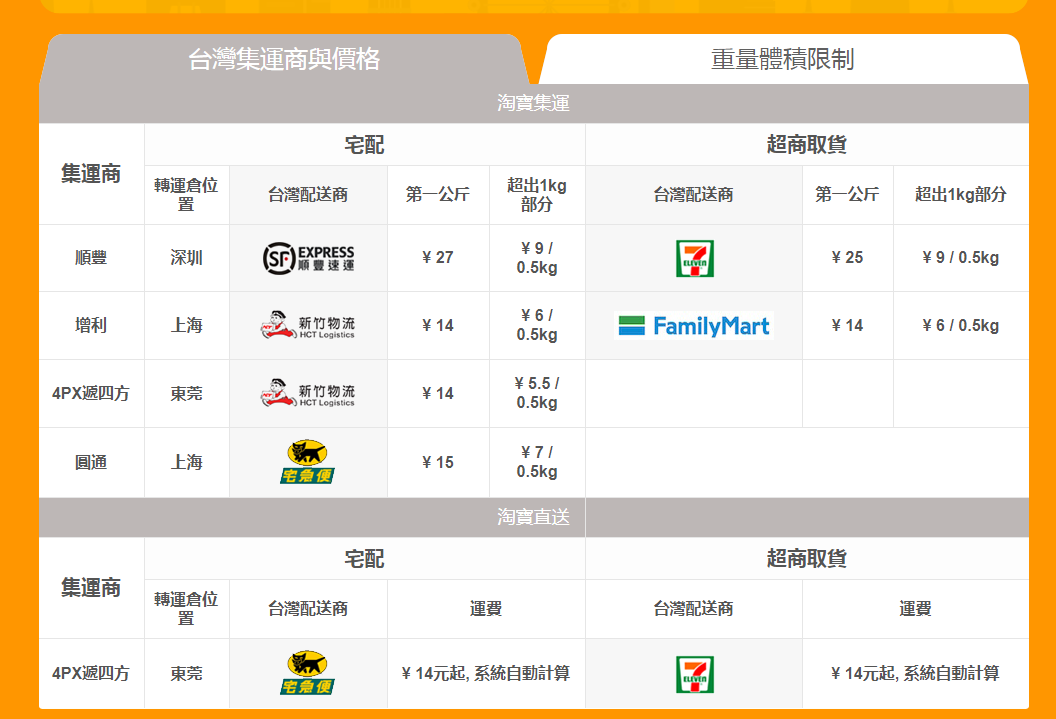Image resolution: width=1056 pixels, height=719 pixels.
Task: Click ¥ 14 in the FamilyMart pickup row
Action: [x=847, y=326]
